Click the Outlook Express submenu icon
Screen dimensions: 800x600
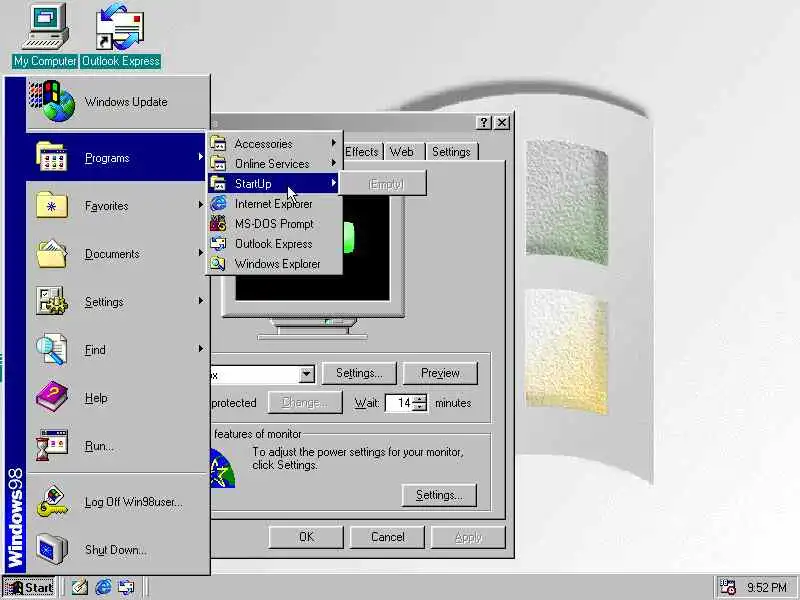tap(218, 243)
